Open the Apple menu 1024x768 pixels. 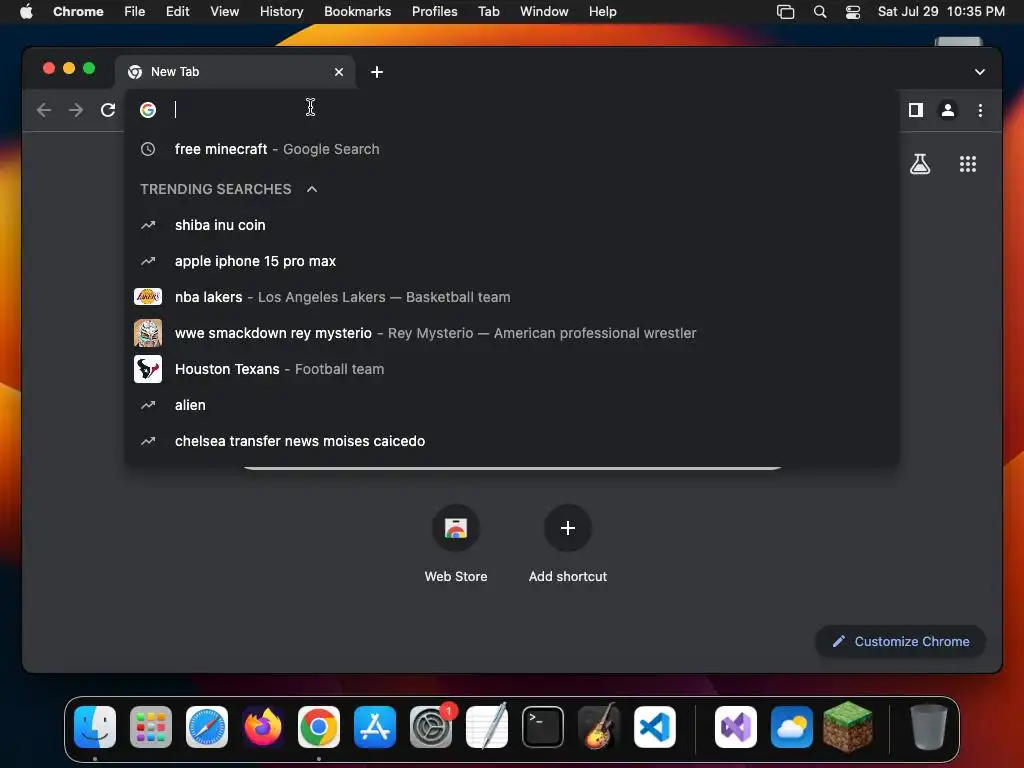pos(26,12)
